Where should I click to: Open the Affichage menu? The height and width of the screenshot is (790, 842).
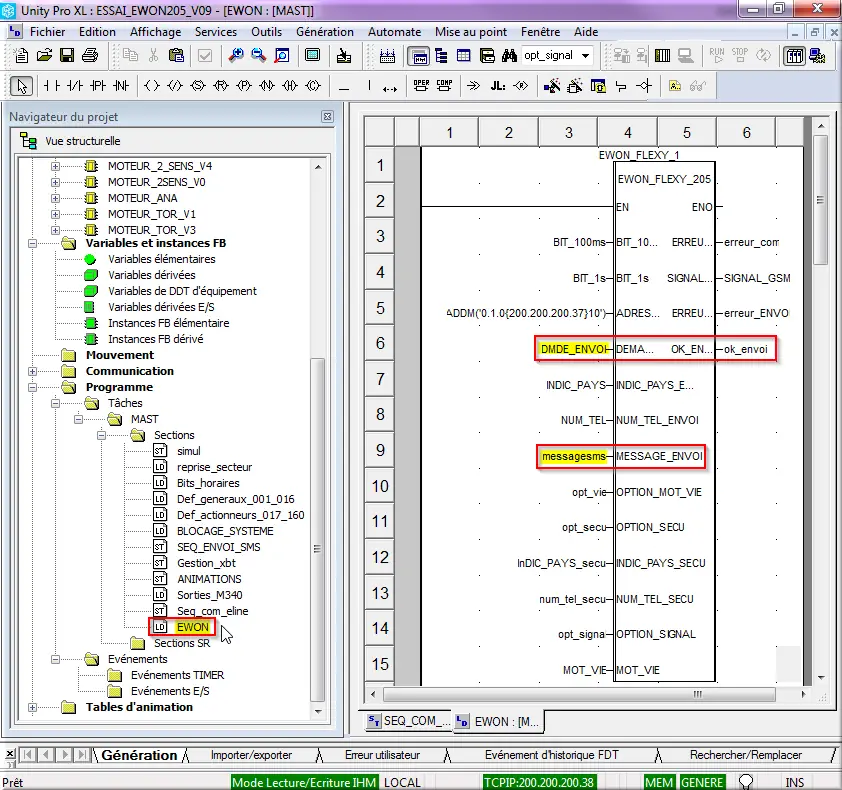[156, 32]
